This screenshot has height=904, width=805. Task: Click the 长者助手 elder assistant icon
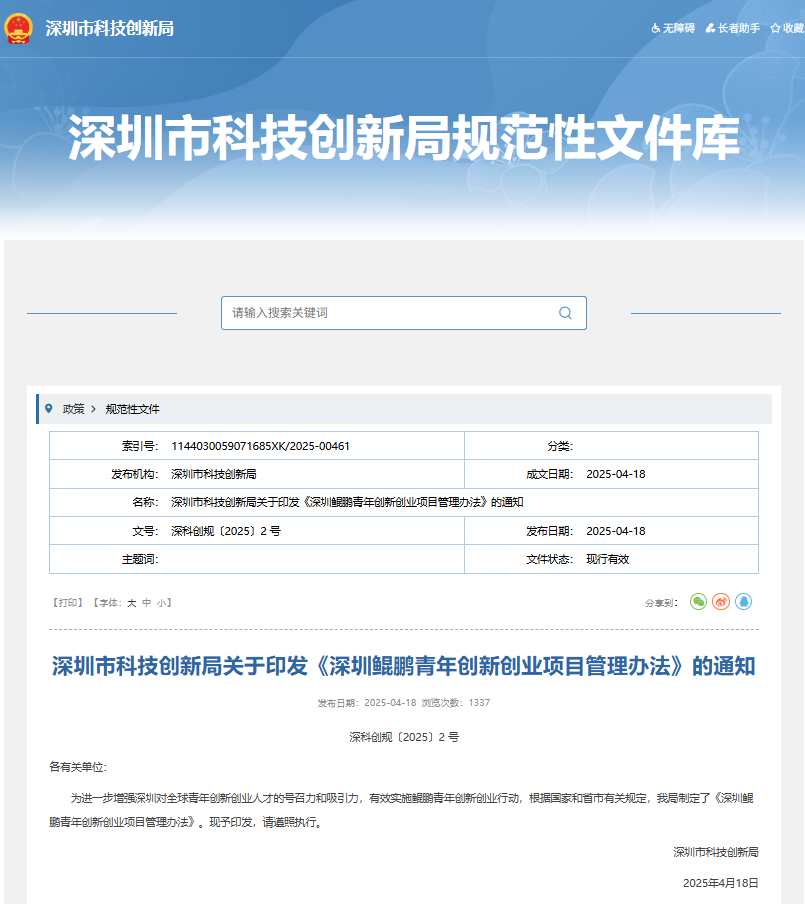tap(710, 28)
